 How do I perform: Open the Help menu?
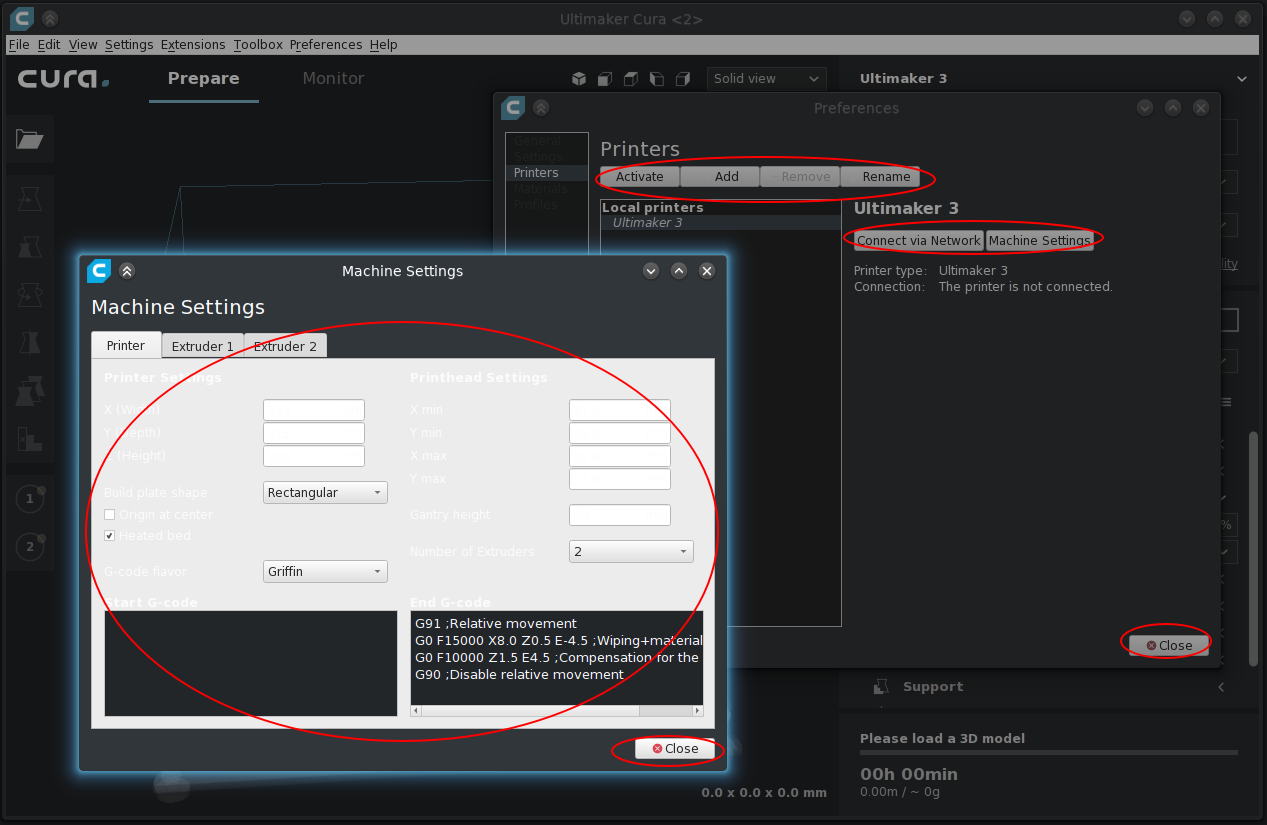383,44
